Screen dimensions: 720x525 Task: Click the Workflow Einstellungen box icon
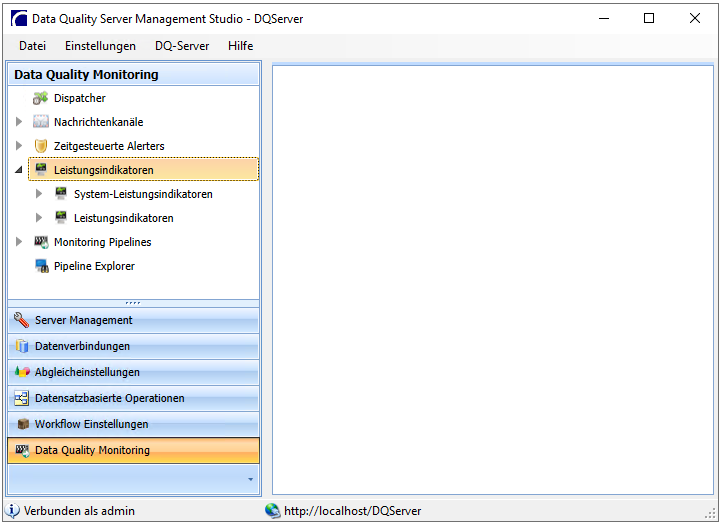22,424
